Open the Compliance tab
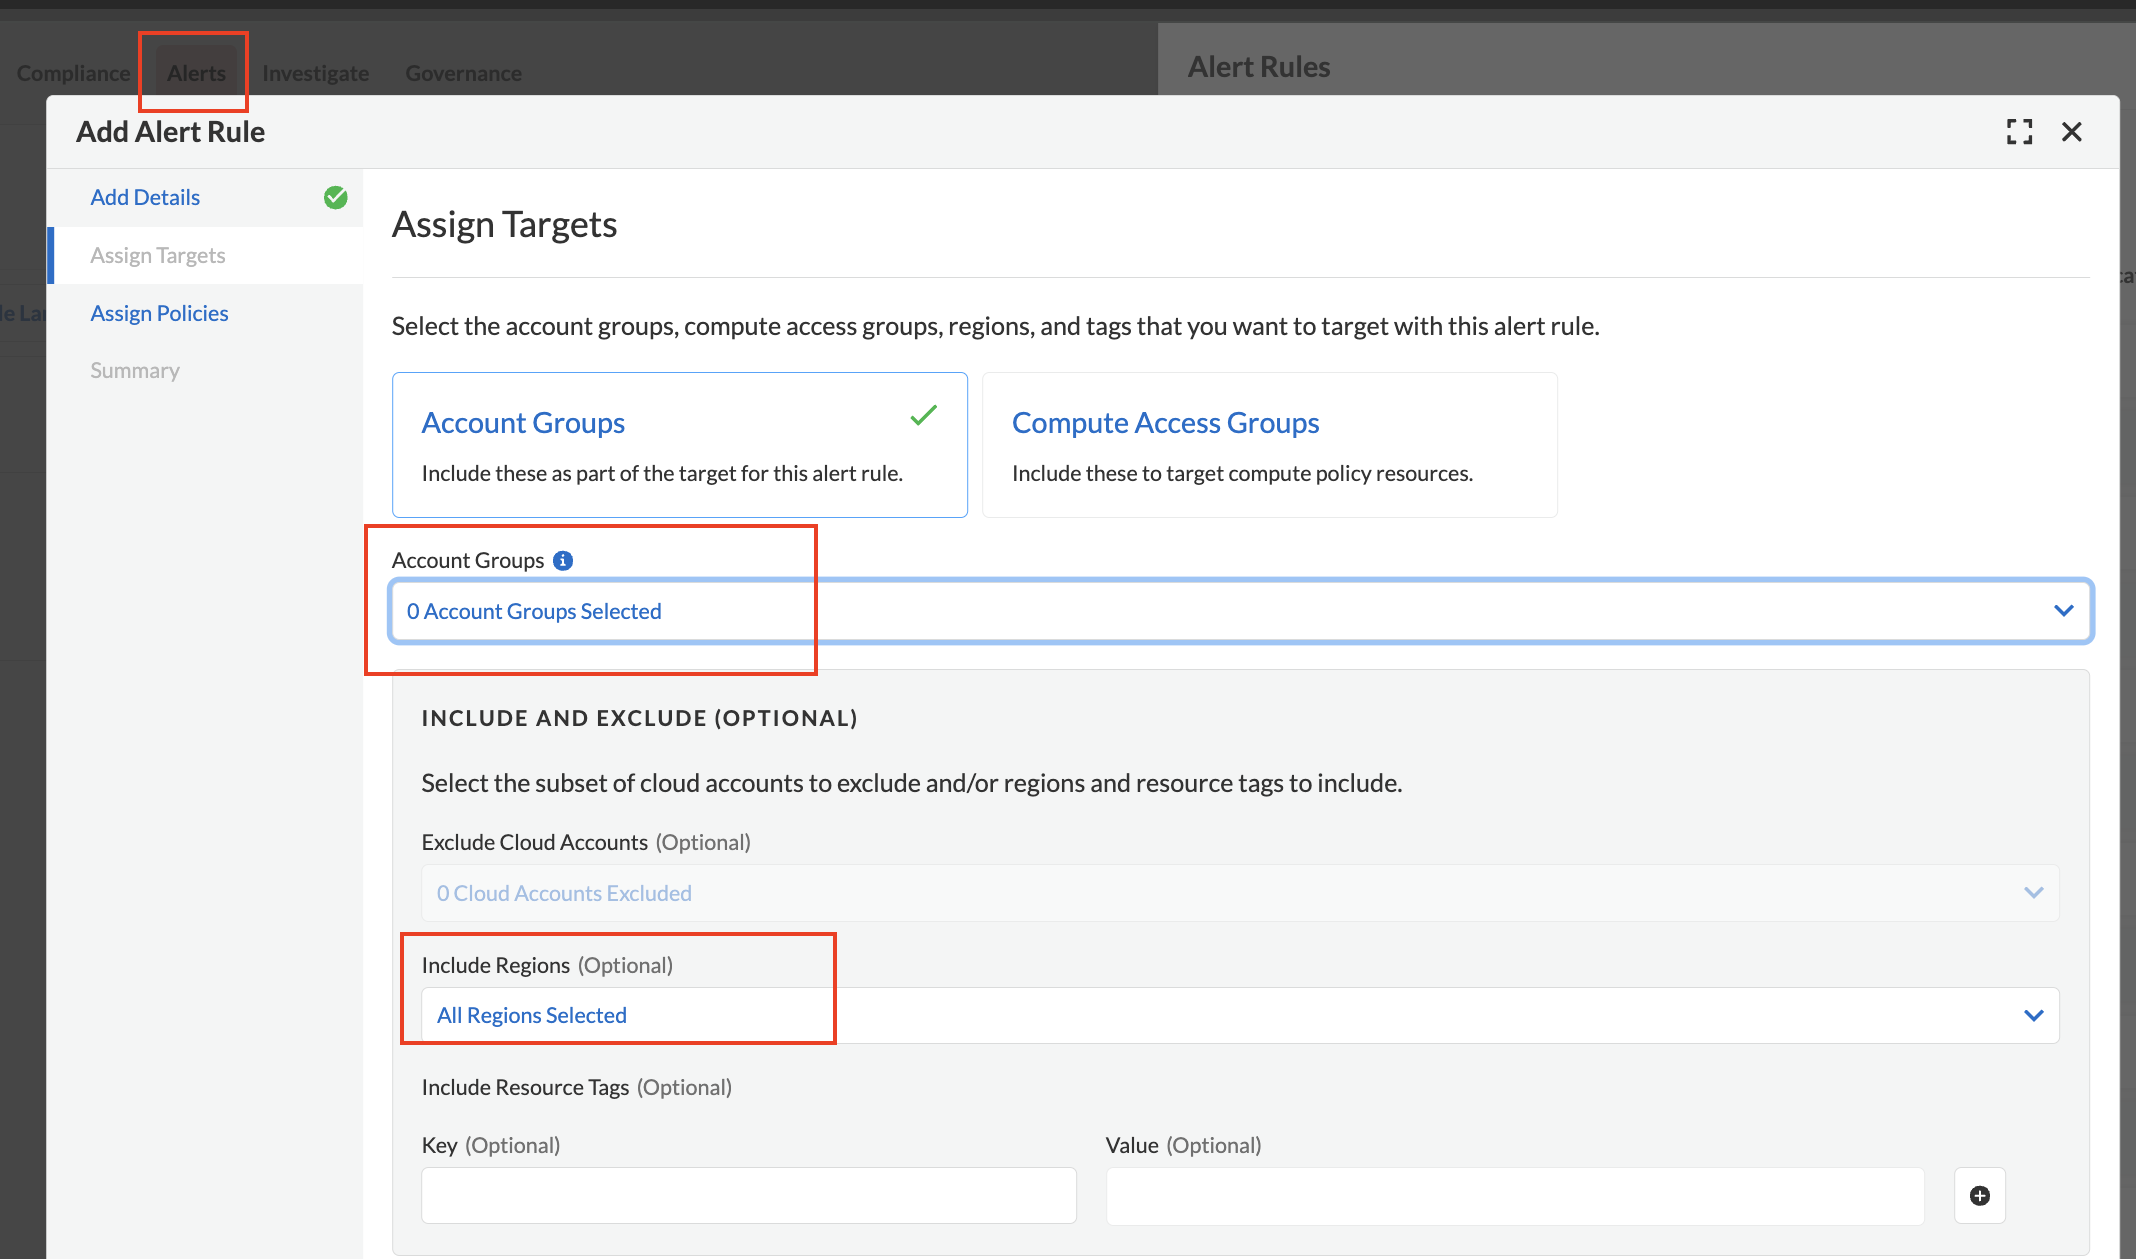 [73, 73]
